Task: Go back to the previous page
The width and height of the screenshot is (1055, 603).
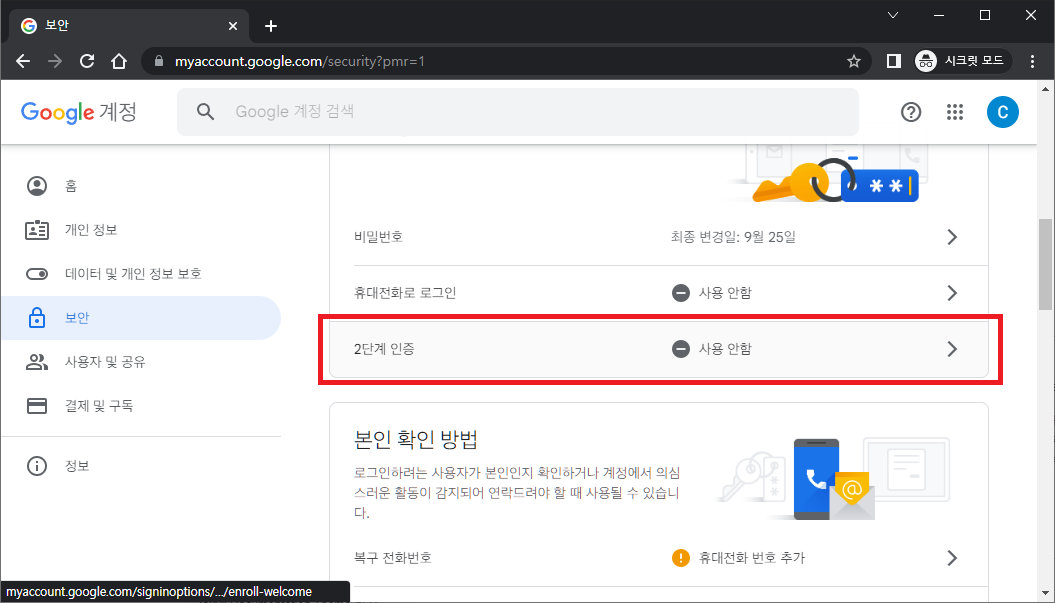Action: pyautogui.click(x=23, y=61)
